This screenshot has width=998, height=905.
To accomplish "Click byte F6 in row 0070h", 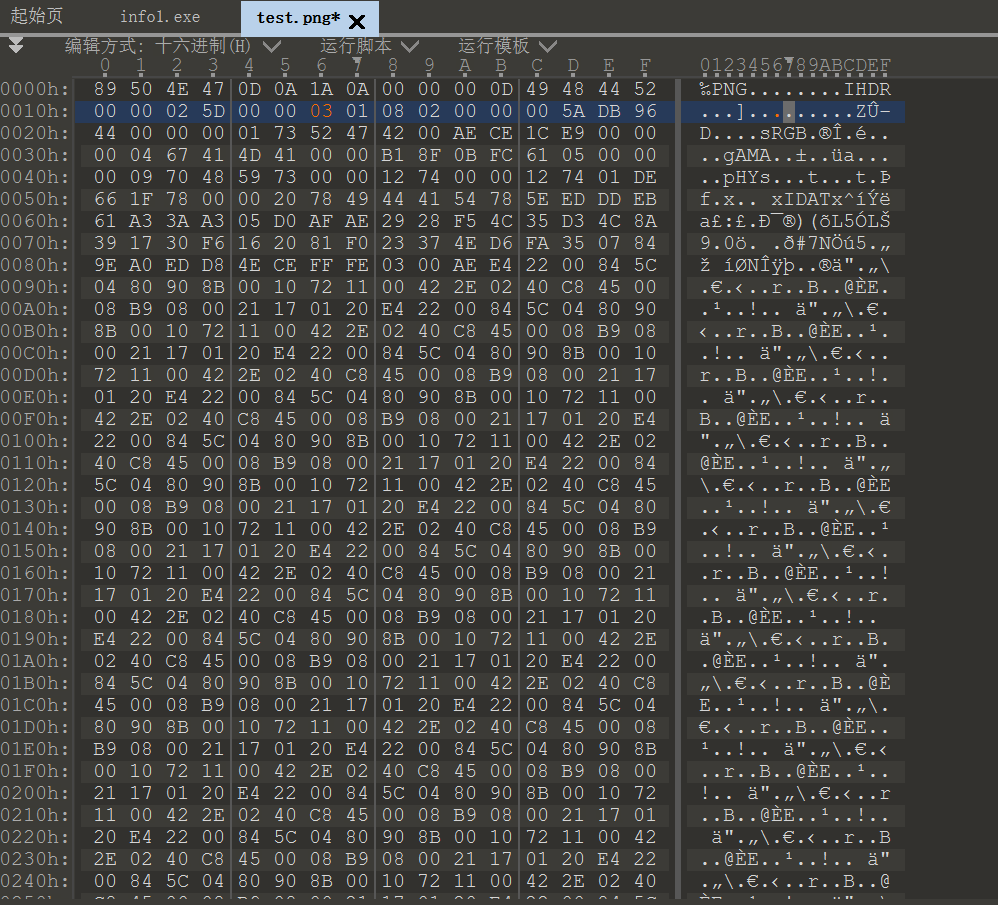I will [x=213, y=242].
